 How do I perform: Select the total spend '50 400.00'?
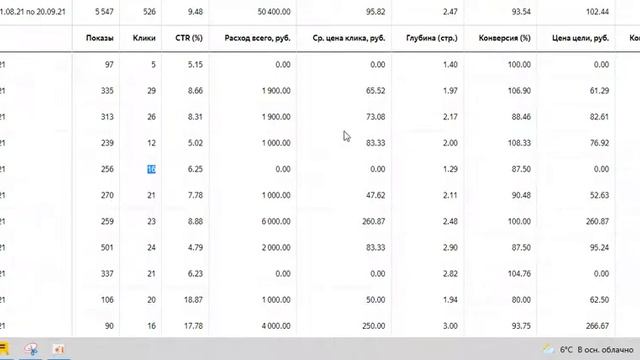click(x=274, y=12)
